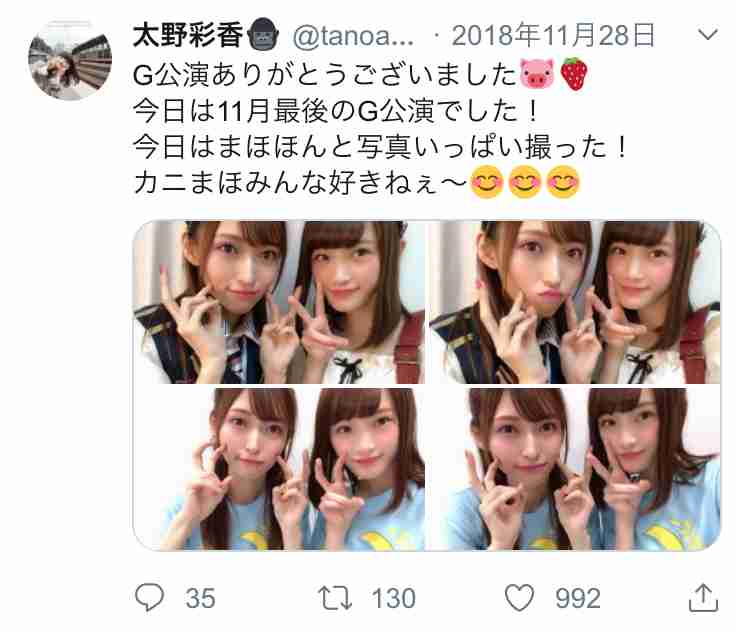The height and width of the screenshot is (633, 736).
Task: Click the pig face emoji
Action: [537, 74]
